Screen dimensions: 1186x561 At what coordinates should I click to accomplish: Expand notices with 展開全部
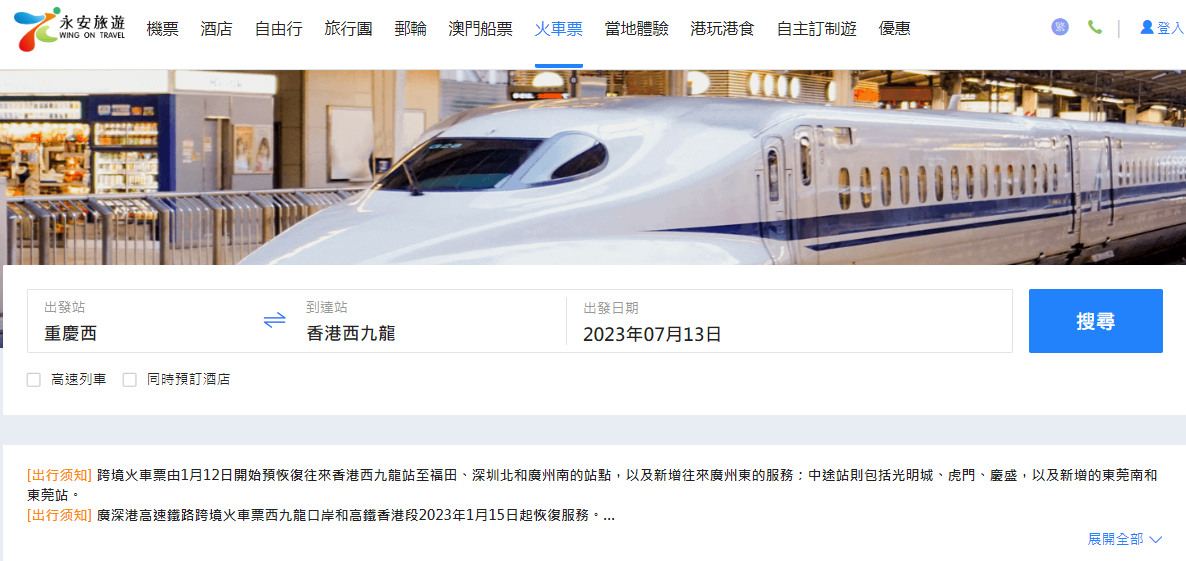pos(1115,539)
